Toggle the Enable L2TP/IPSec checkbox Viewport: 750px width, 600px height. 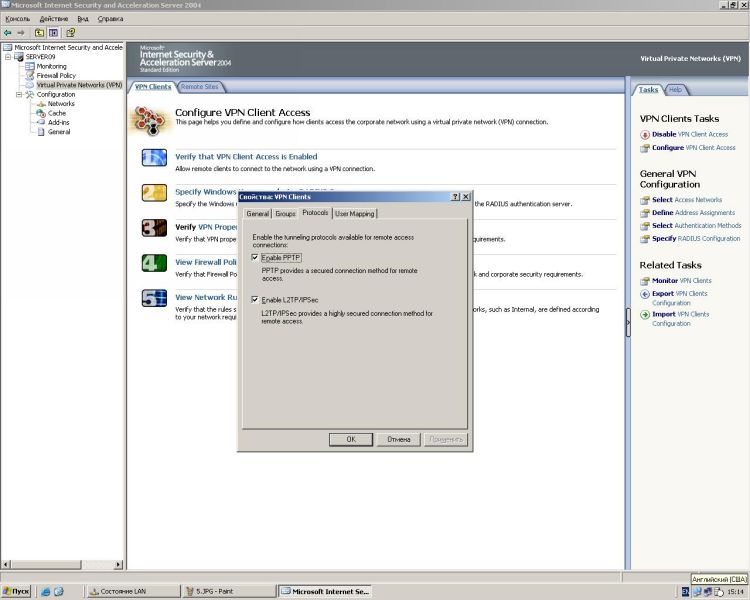pos(255,300)
